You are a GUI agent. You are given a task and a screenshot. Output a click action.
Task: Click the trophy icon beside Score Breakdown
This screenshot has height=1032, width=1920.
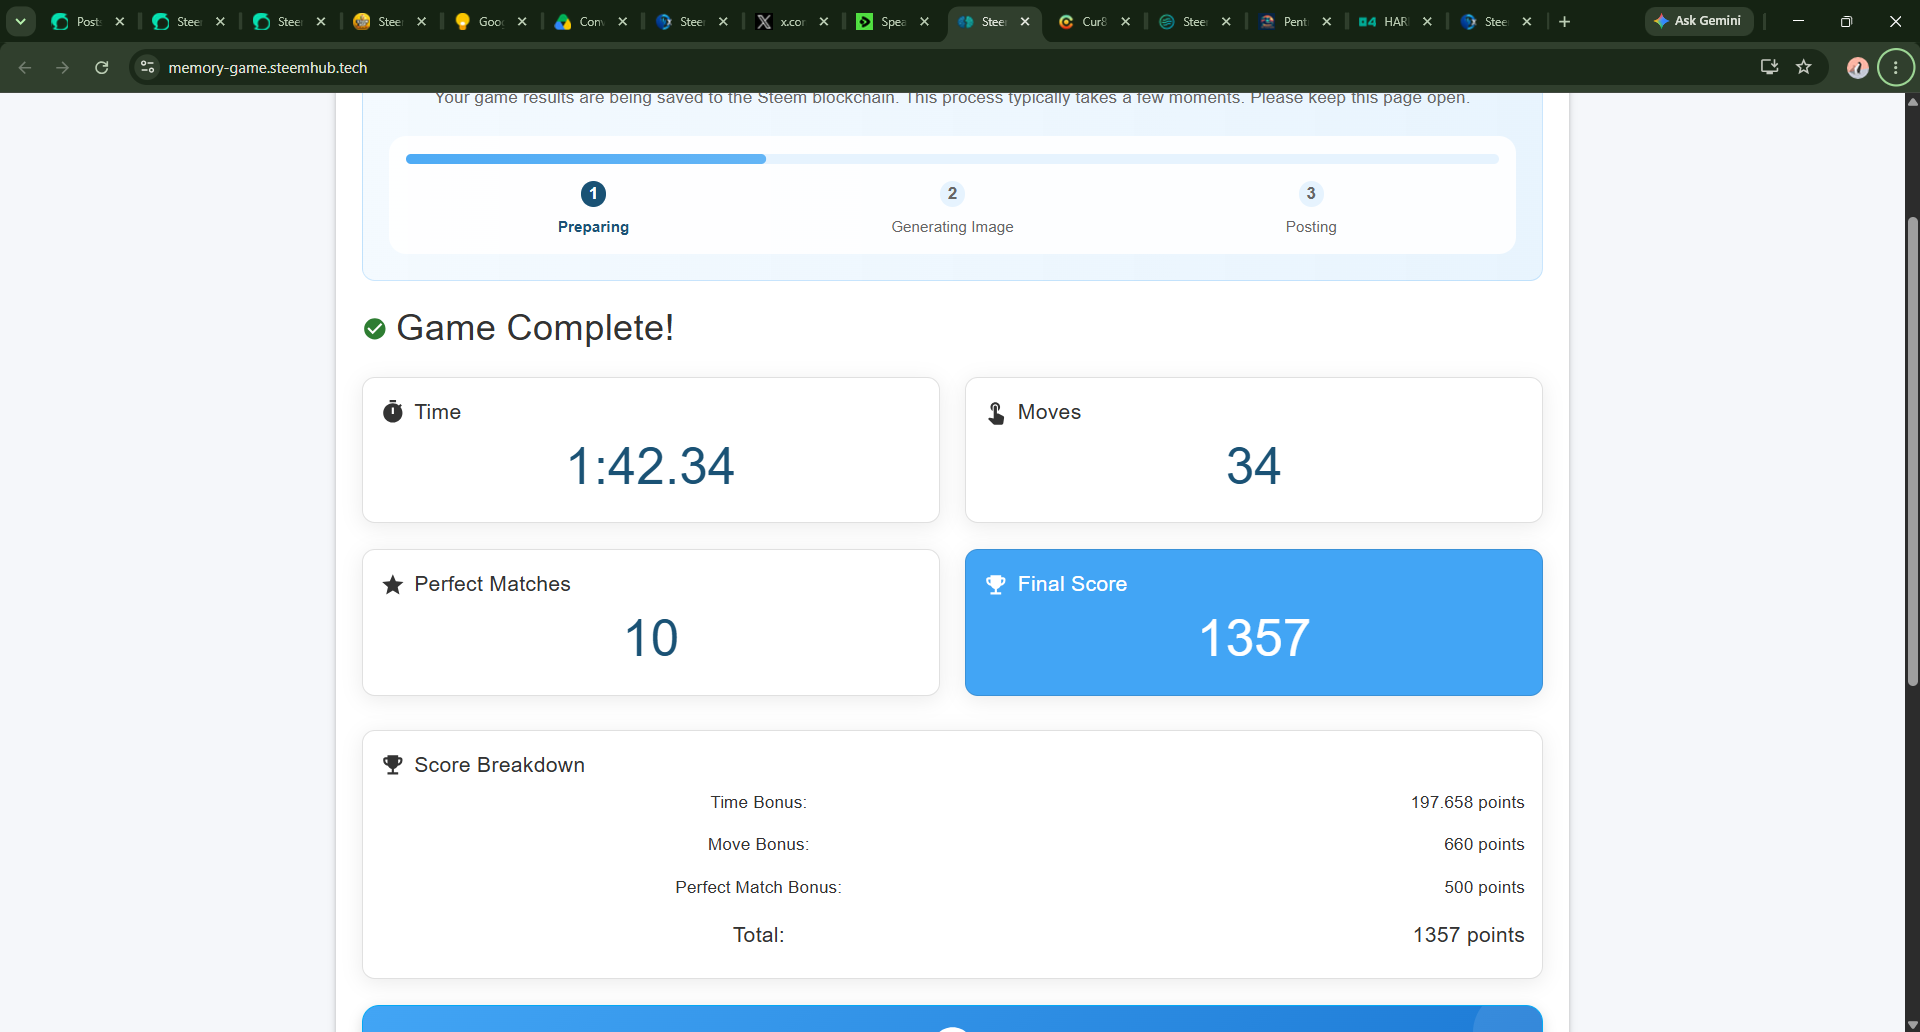tap(393, 765)
